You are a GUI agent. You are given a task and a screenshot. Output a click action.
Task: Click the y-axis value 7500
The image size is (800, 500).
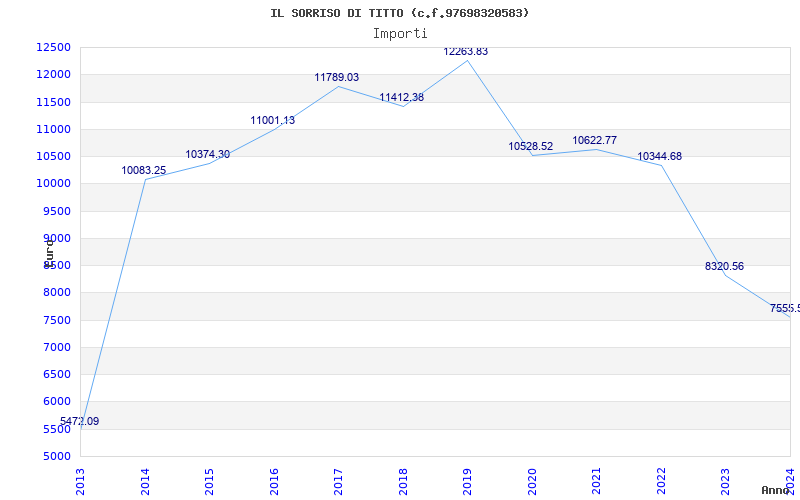(56, 320)
